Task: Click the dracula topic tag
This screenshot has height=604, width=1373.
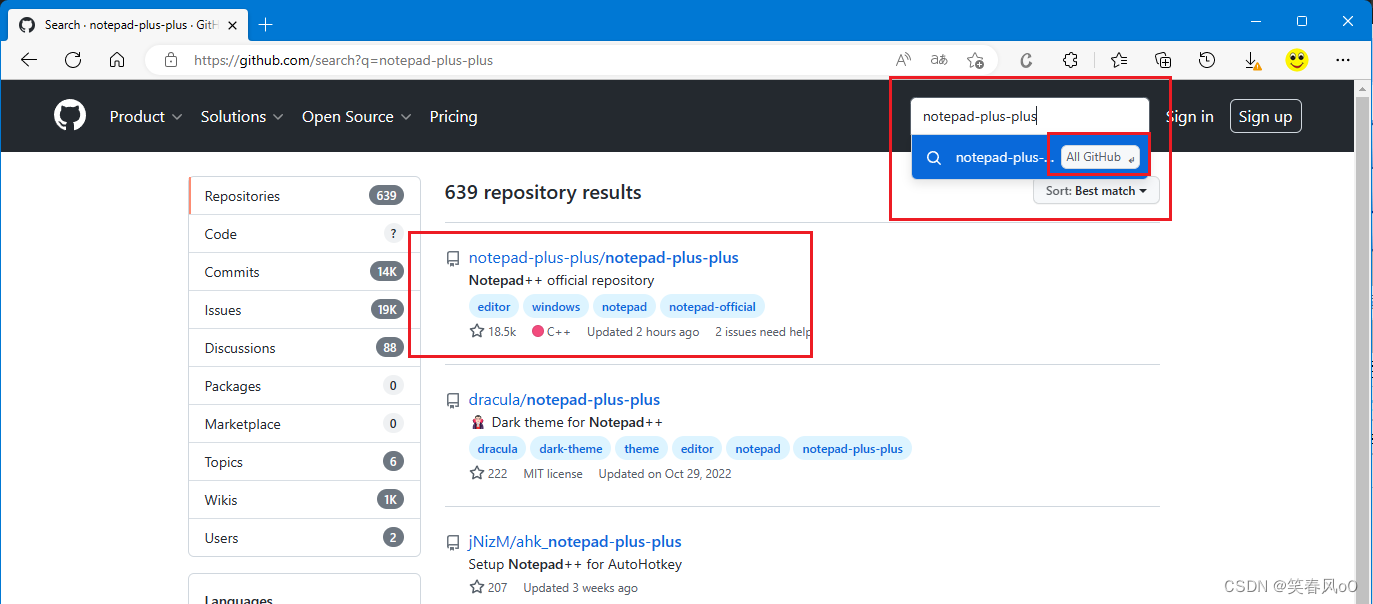Action: coord(497,449)
